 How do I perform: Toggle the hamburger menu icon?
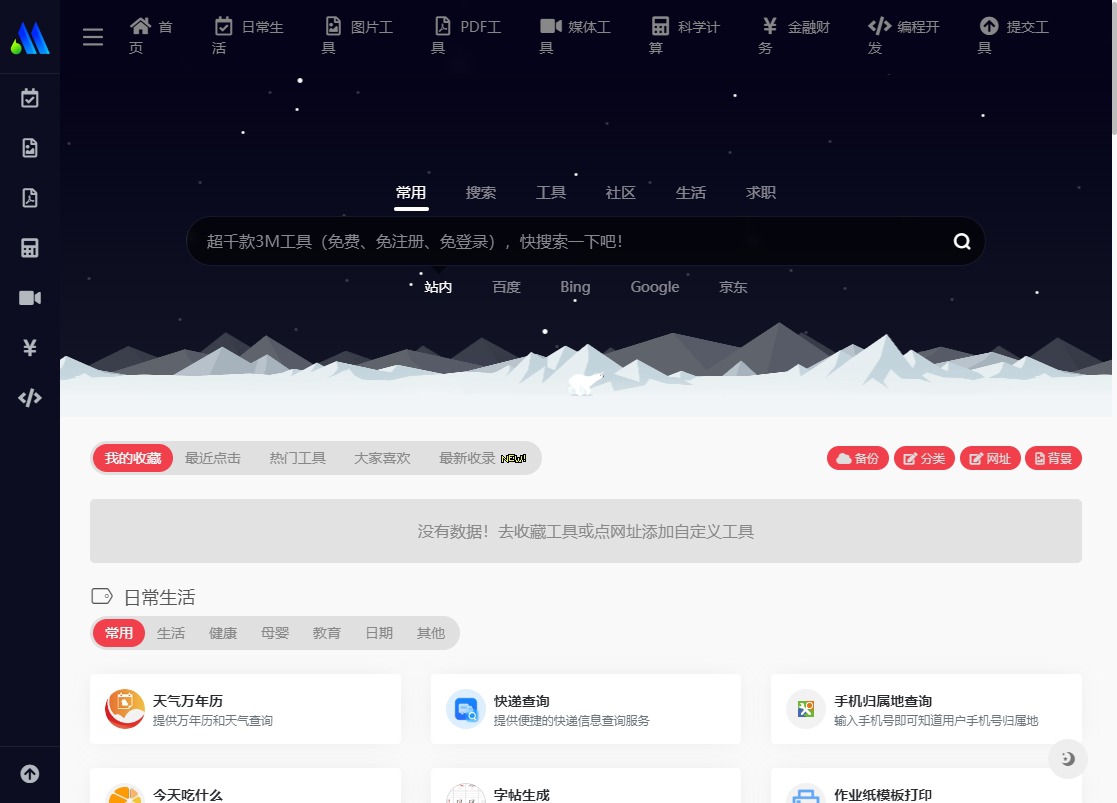[93, 36]
